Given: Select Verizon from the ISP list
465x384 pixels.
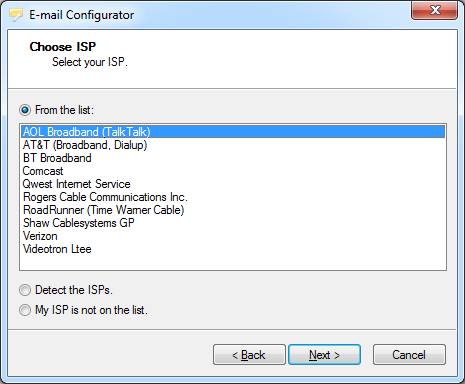Looking at the screenshot, I should tap(233, 236).
